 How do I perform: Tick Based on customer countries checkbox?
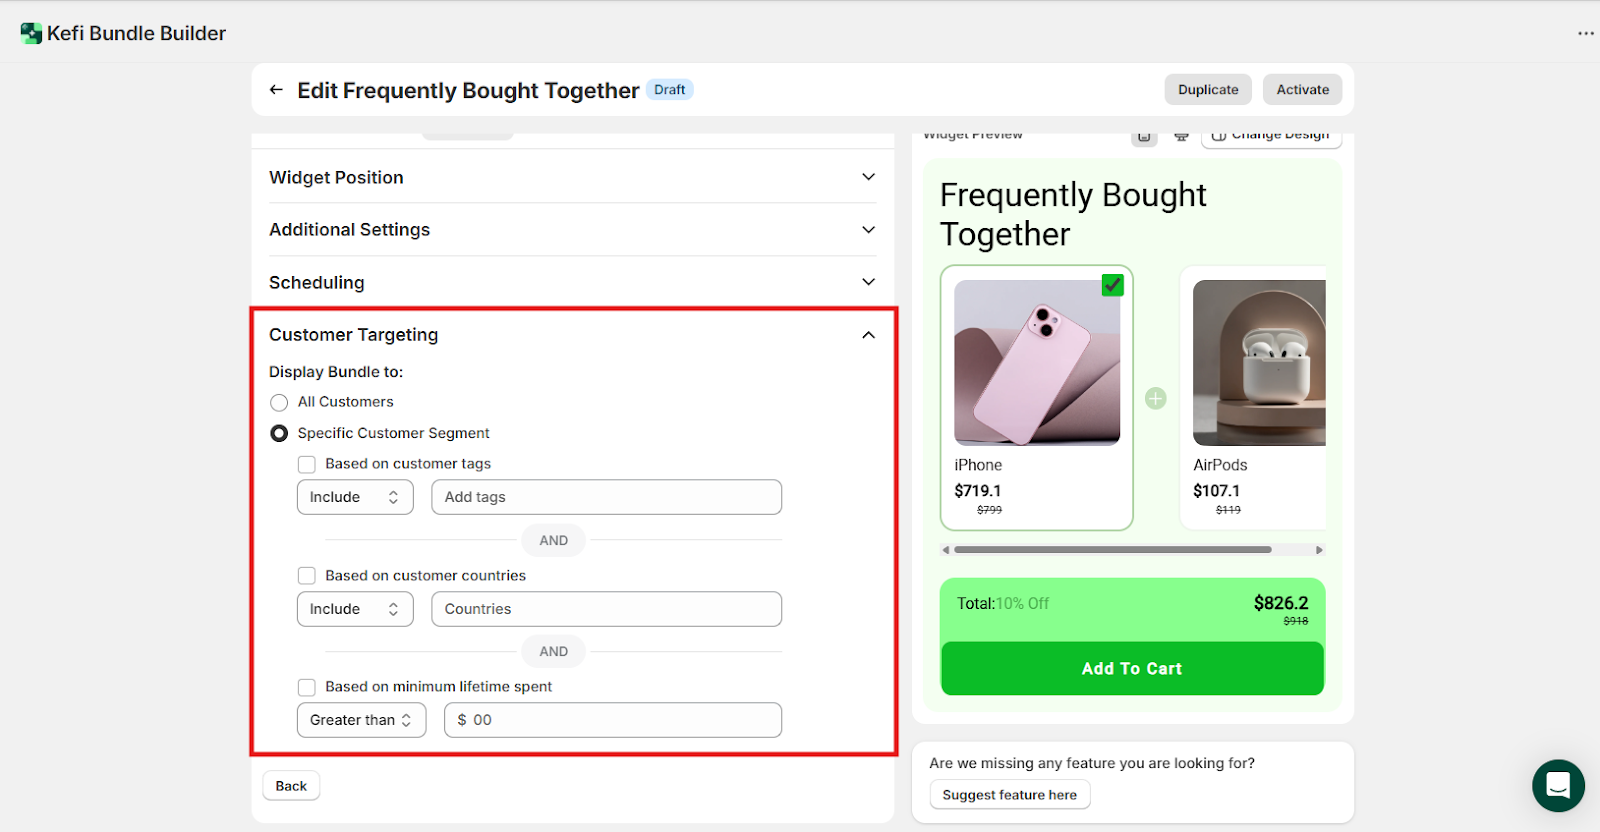[x=307, y=576]
